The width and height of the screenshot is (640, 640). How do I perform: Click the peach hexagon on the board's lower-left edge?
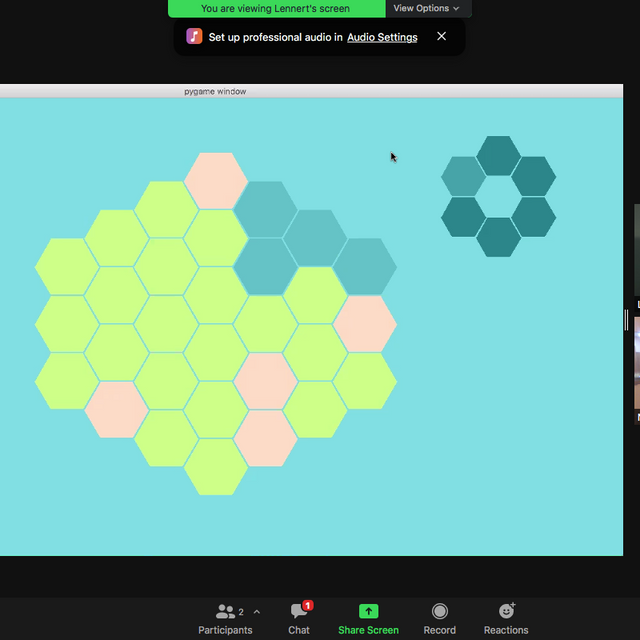[116, 409]
